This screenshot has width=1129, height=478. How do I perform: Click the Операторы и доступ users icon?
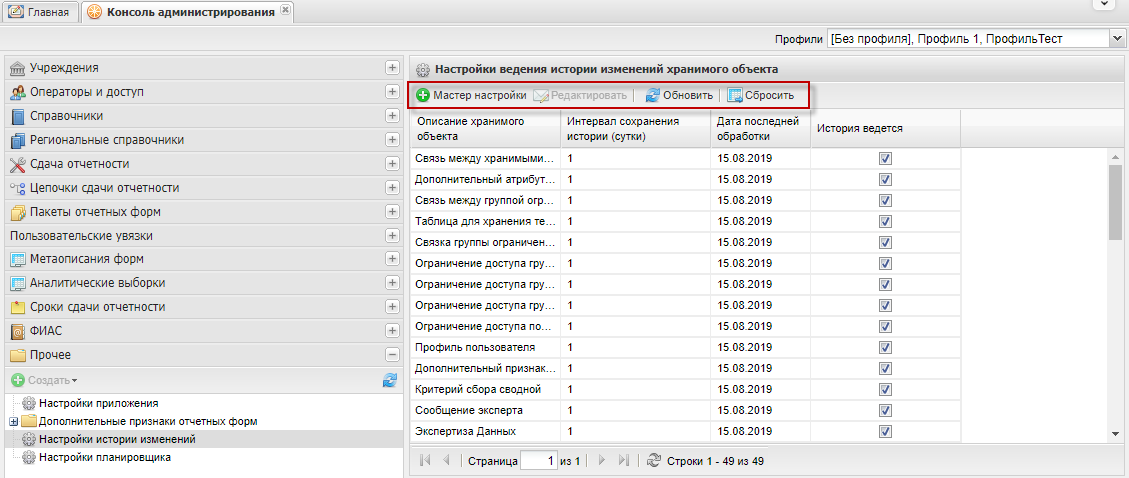(18, 92)
